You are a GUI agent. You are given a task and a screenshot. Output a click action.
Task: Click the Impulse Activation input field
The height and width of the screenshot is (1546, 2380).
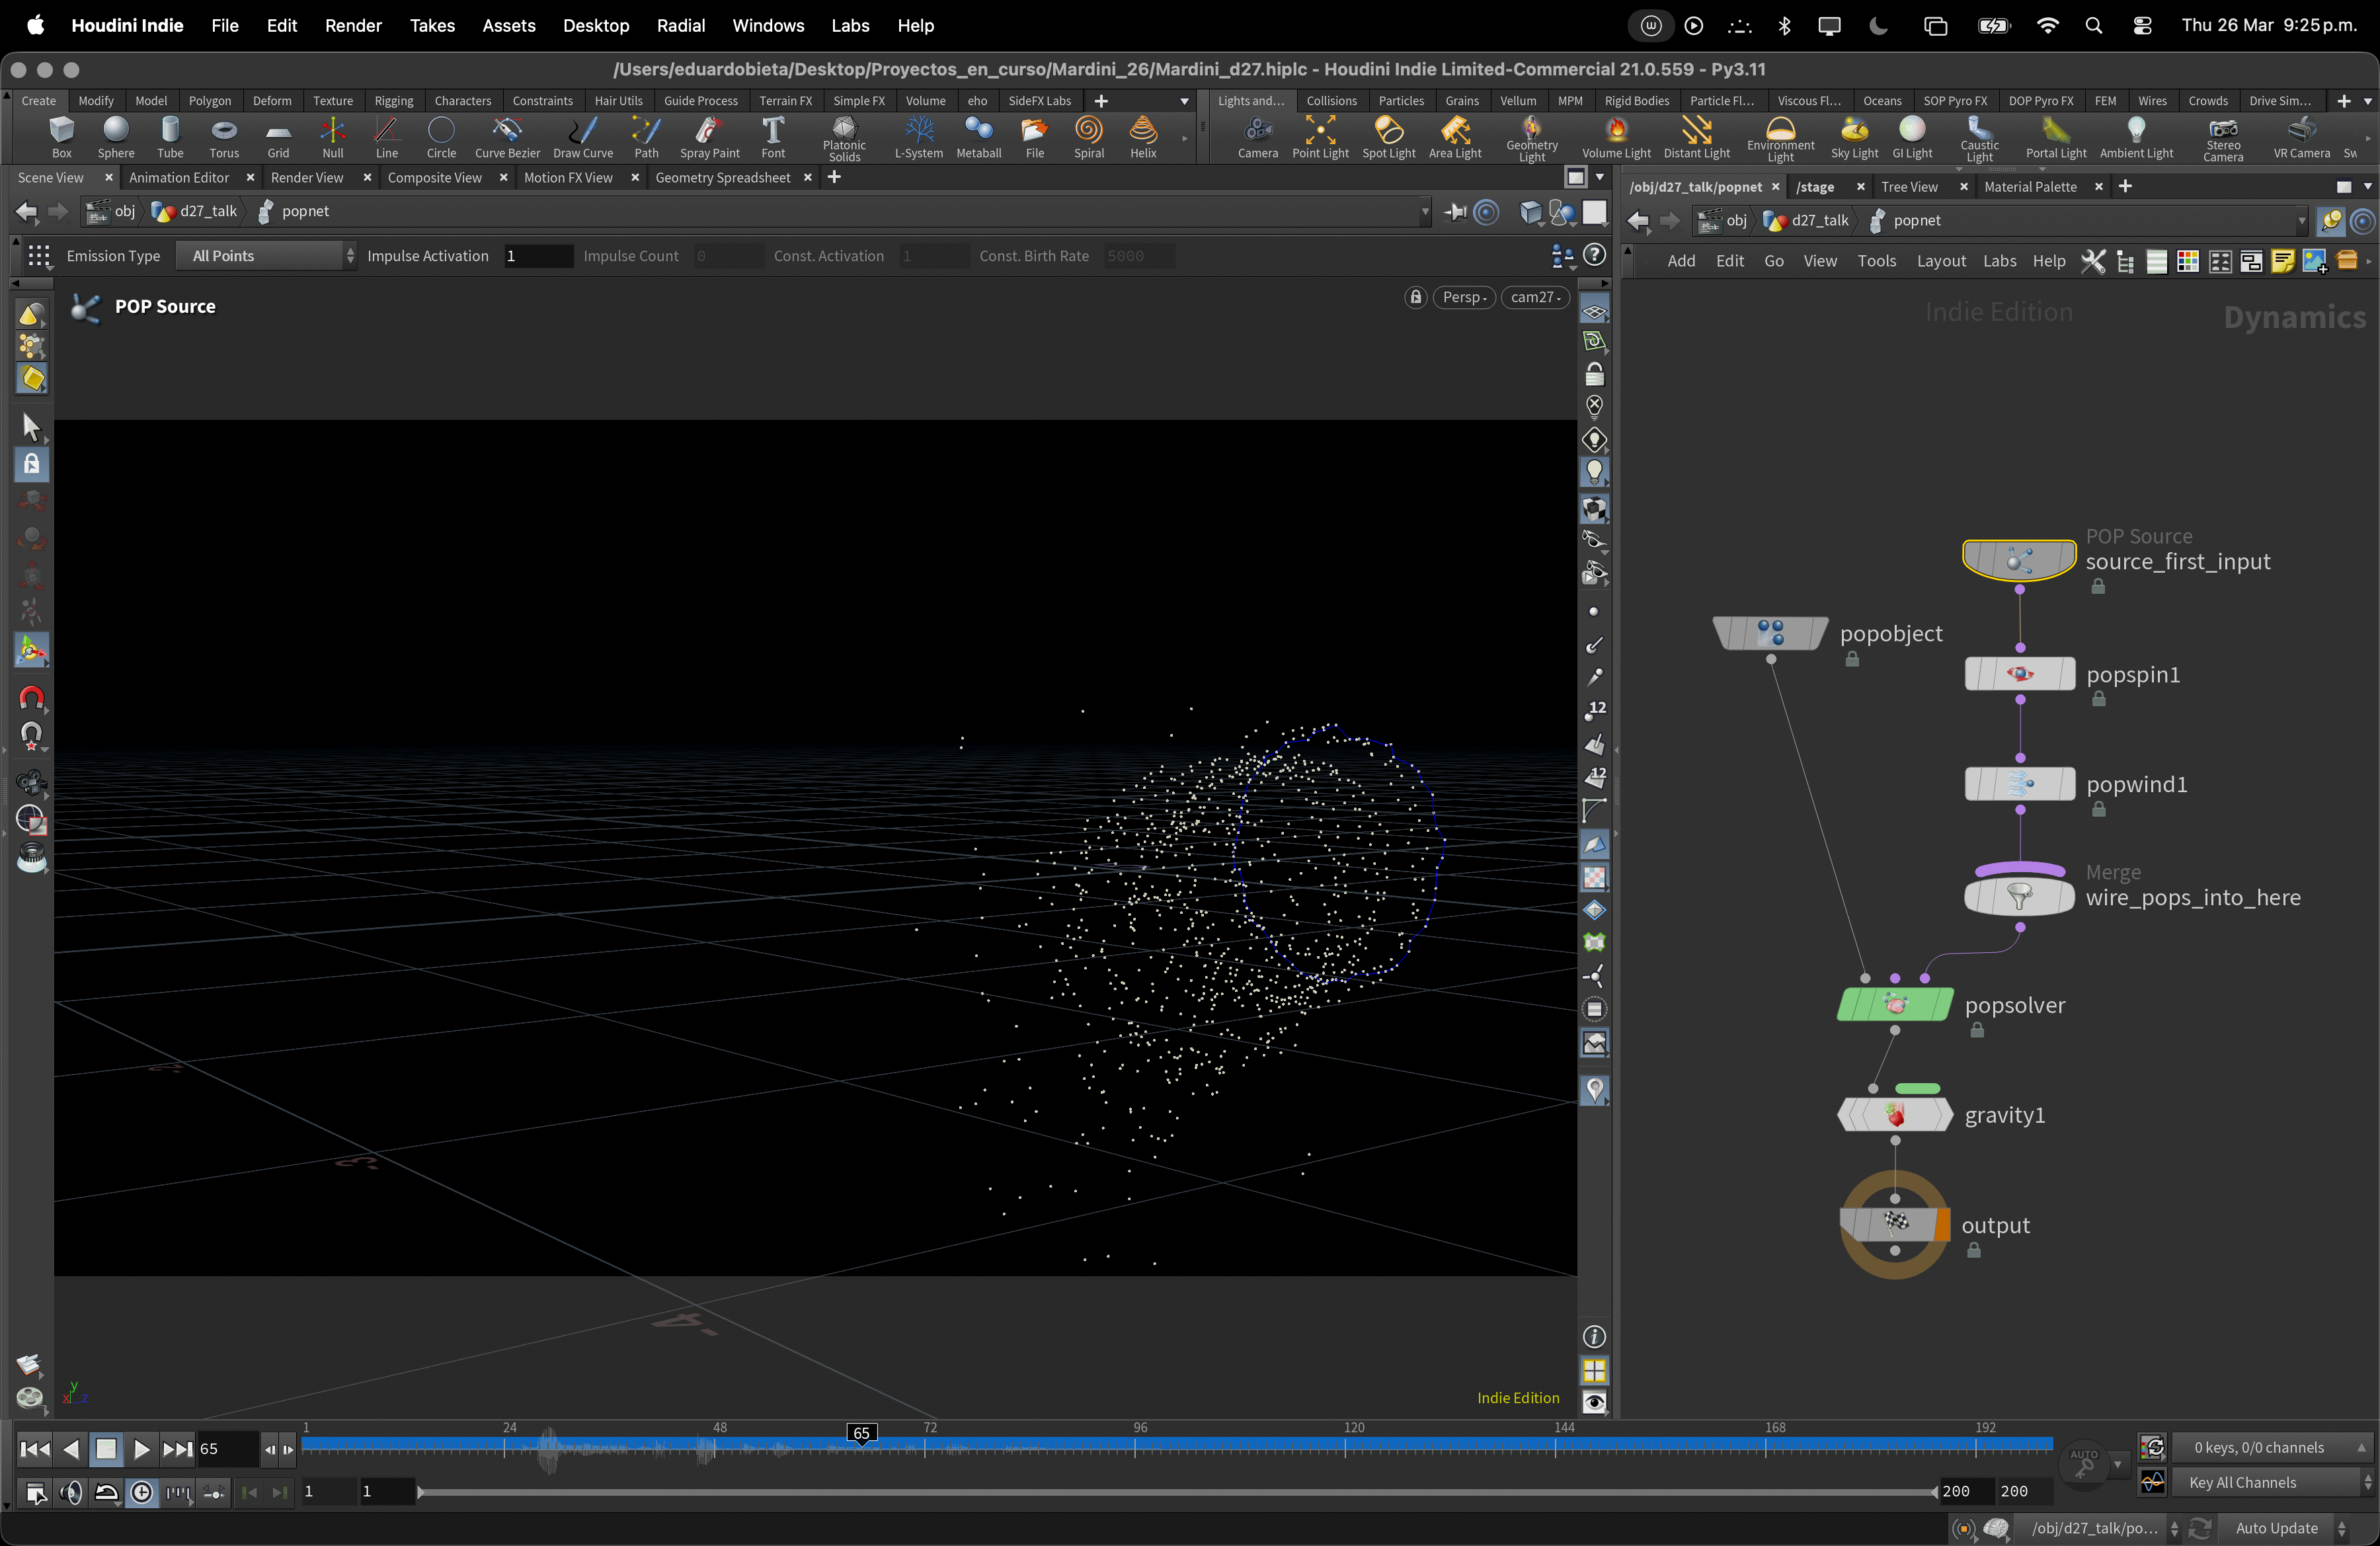click(x=538, y=256)
